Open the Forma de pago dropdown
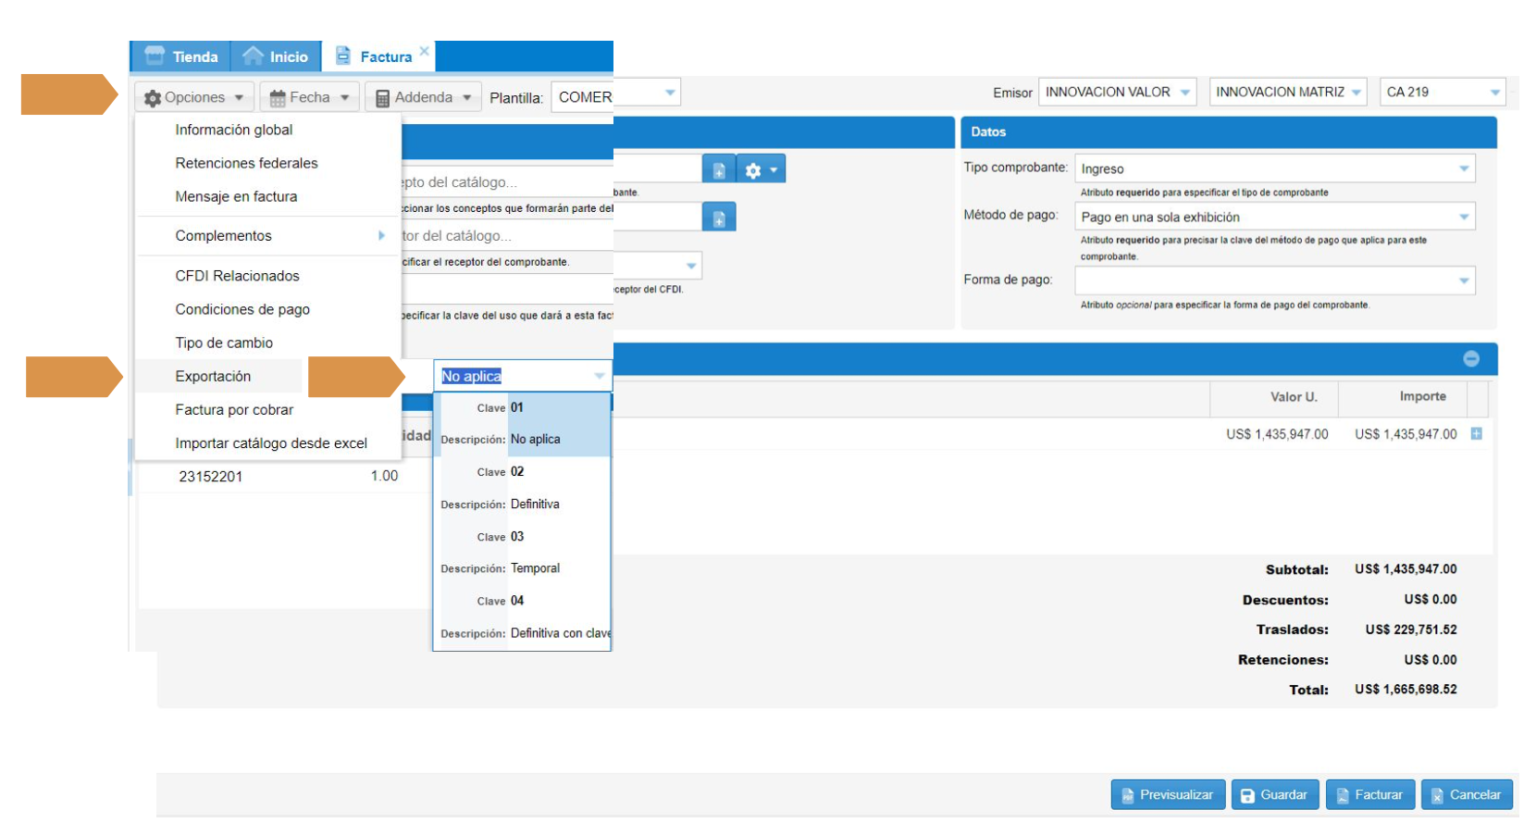 1273,281
